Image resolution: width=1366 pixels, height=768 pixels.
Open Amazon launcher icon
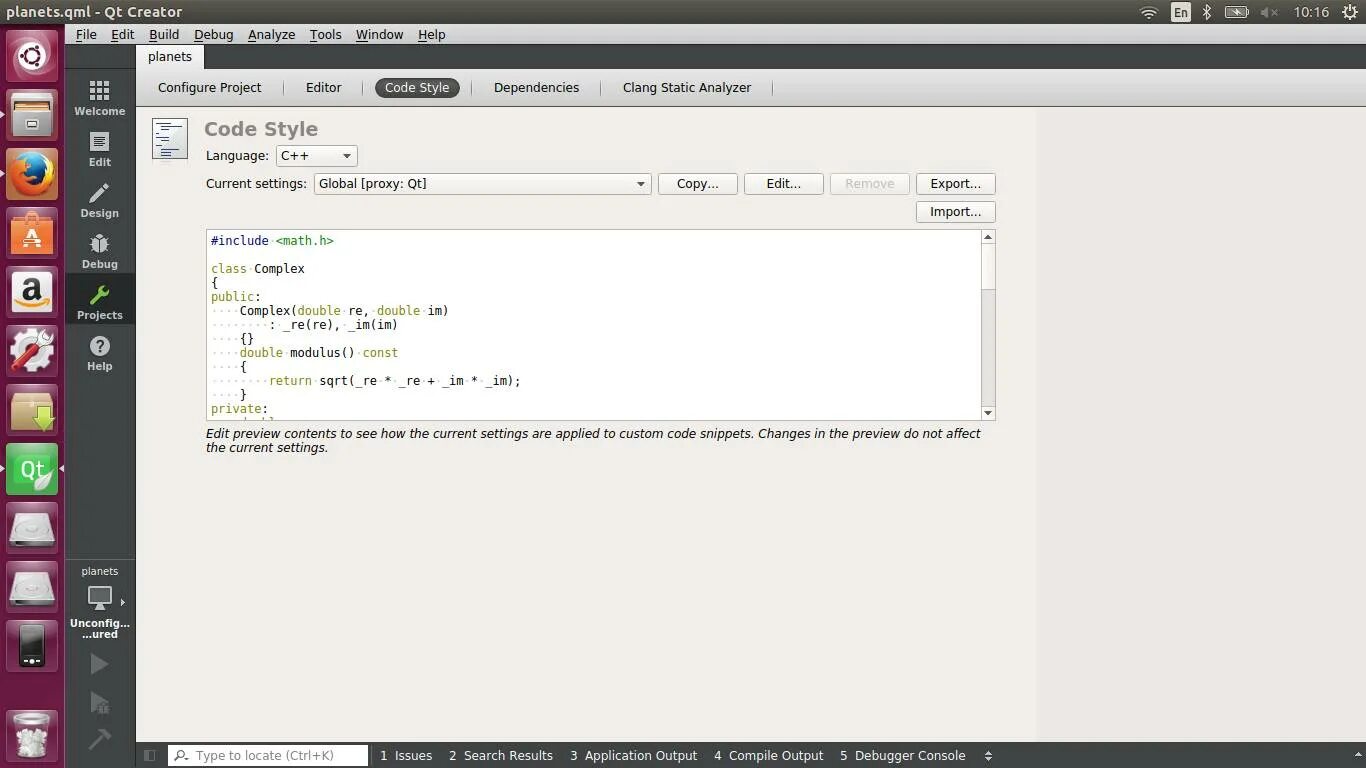coord(32,292)
